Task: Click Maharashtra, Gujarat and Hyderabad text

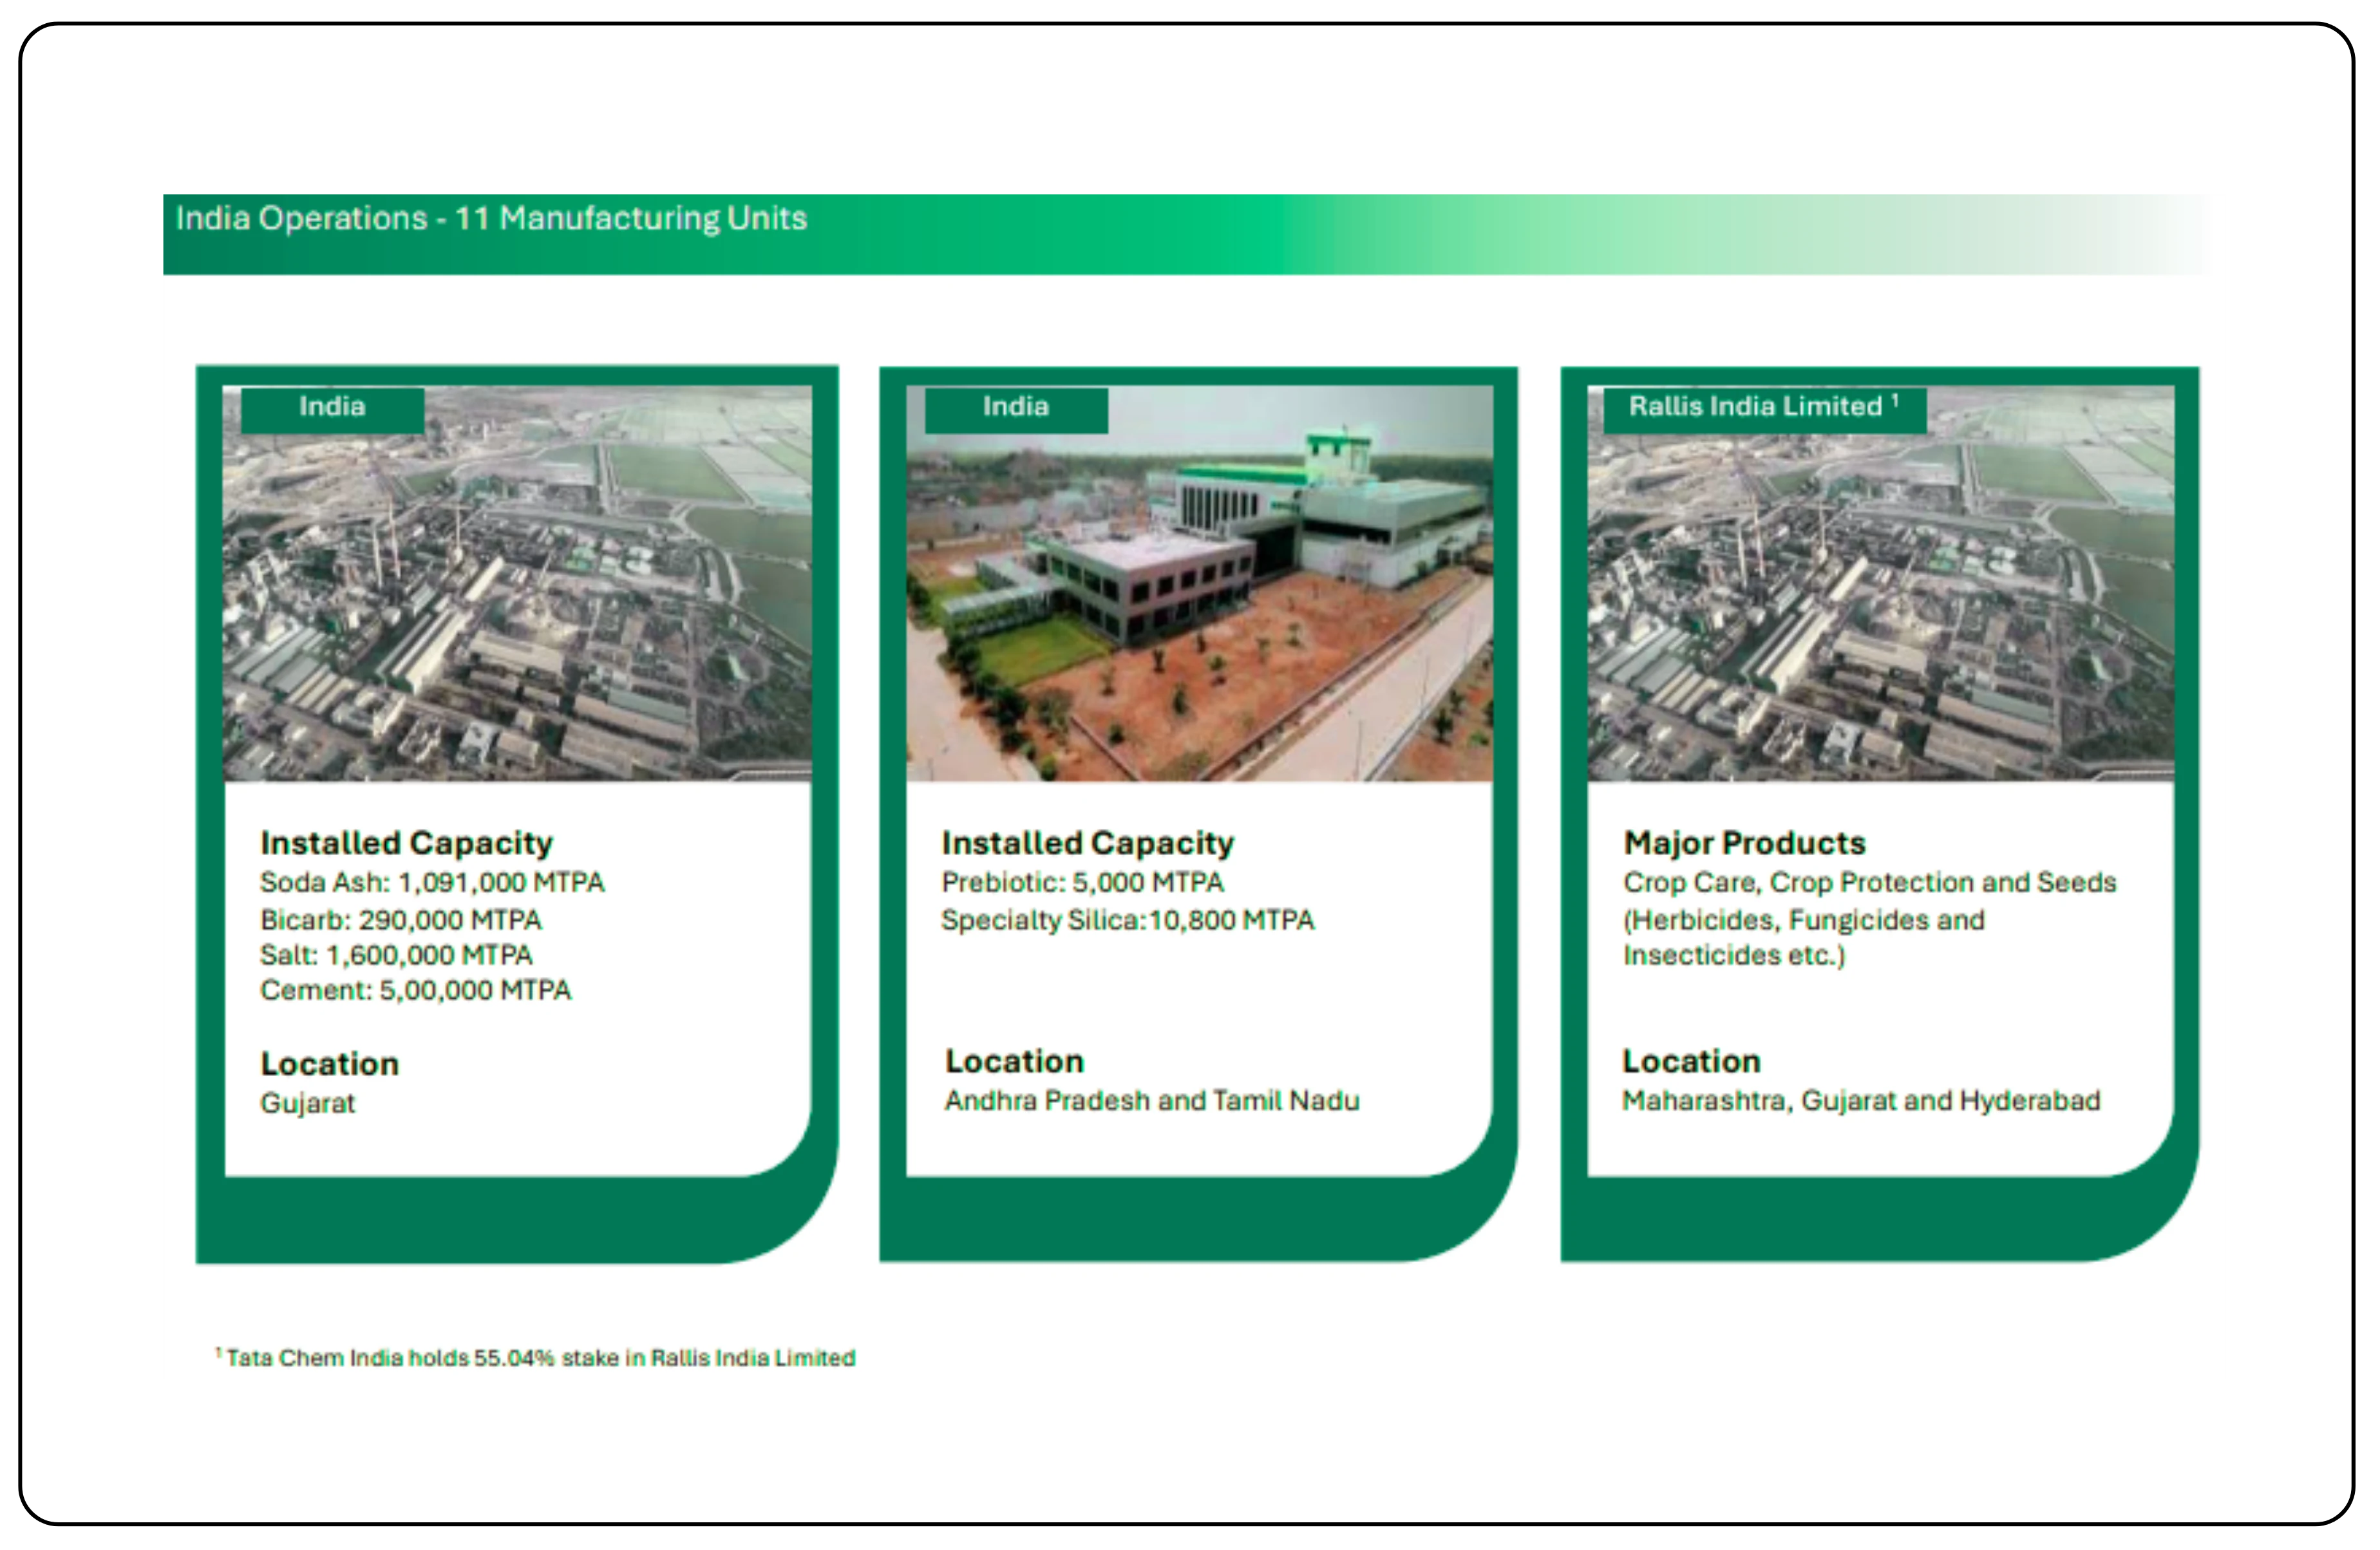Action: tap(1860, 1101)
